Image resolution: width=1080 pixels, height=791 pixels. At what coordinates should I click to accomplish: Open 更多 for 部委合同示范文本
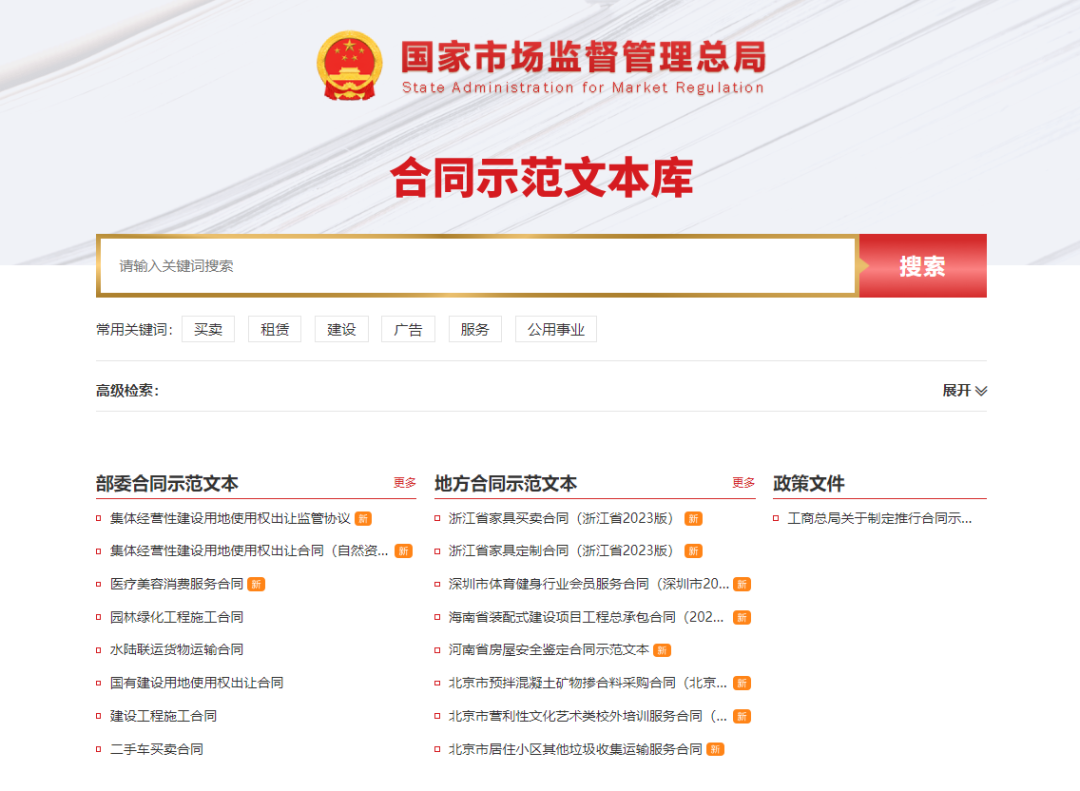point(404,483)
